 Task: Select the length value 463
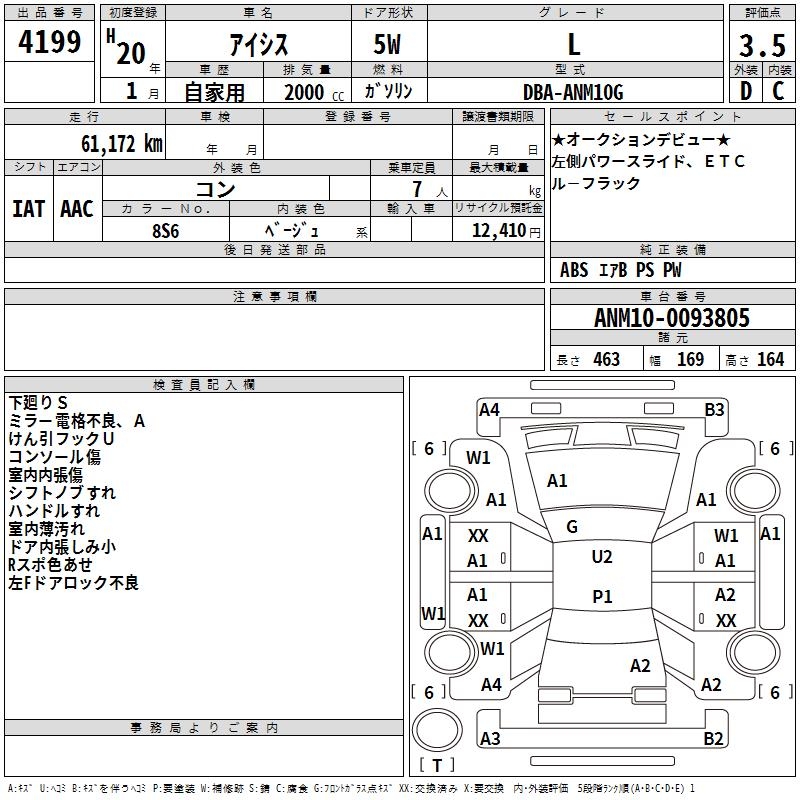(607, 360)
